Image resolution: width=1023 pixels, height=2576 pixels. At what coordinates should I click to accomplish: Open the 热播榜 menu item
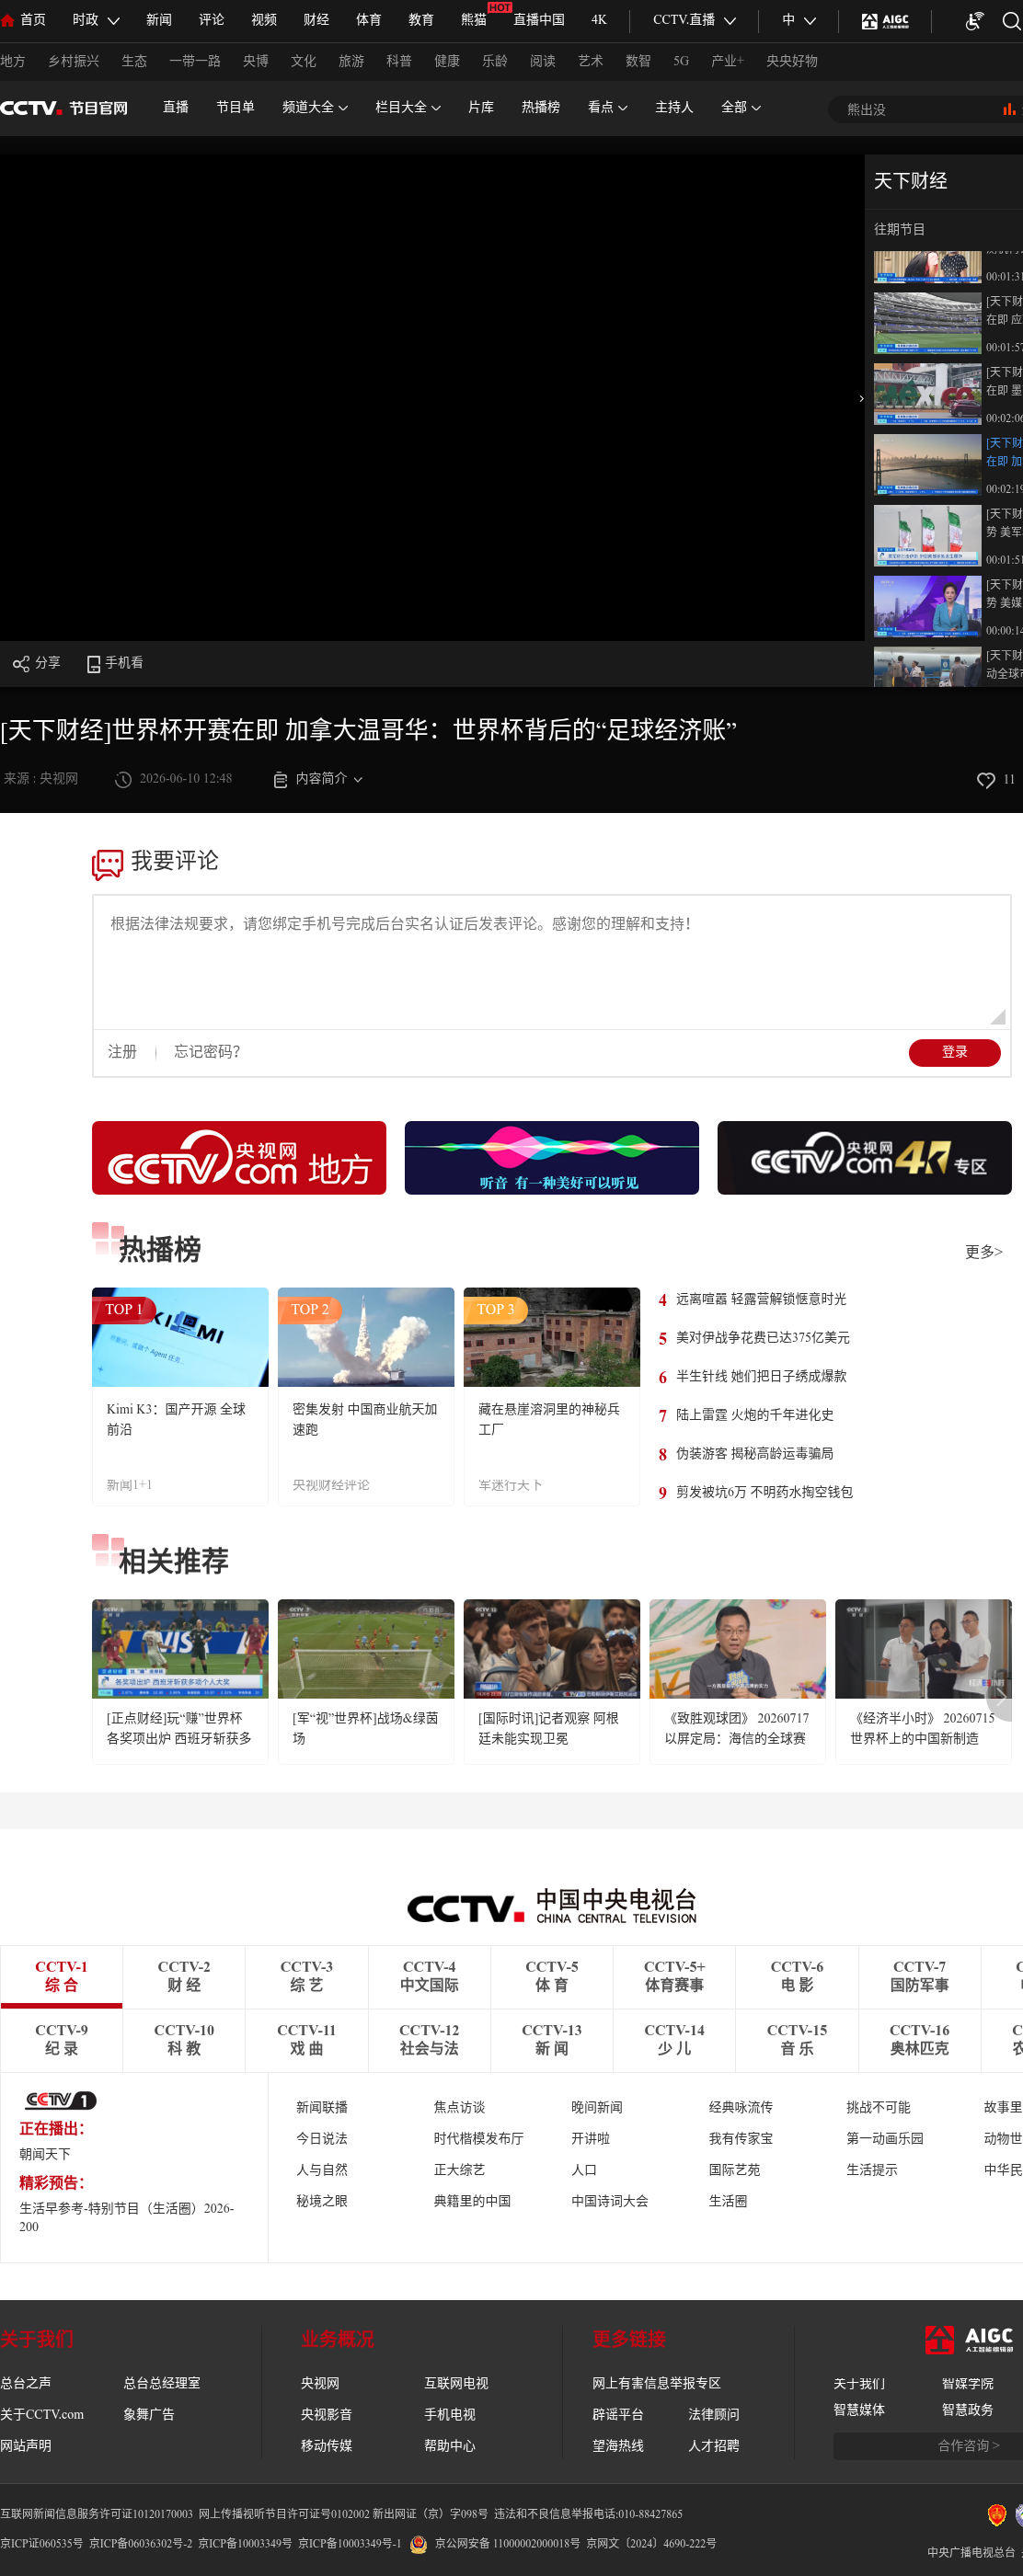[x=540, y=107]
